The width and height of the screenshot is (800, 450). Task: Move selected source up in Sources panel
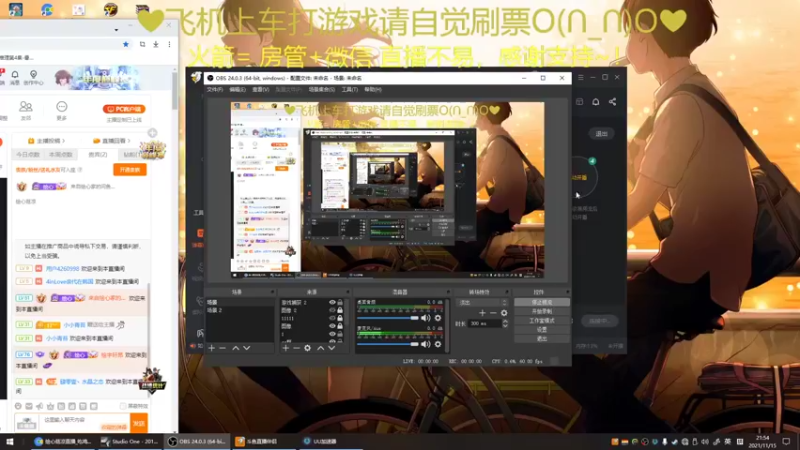tap(320, 348)
